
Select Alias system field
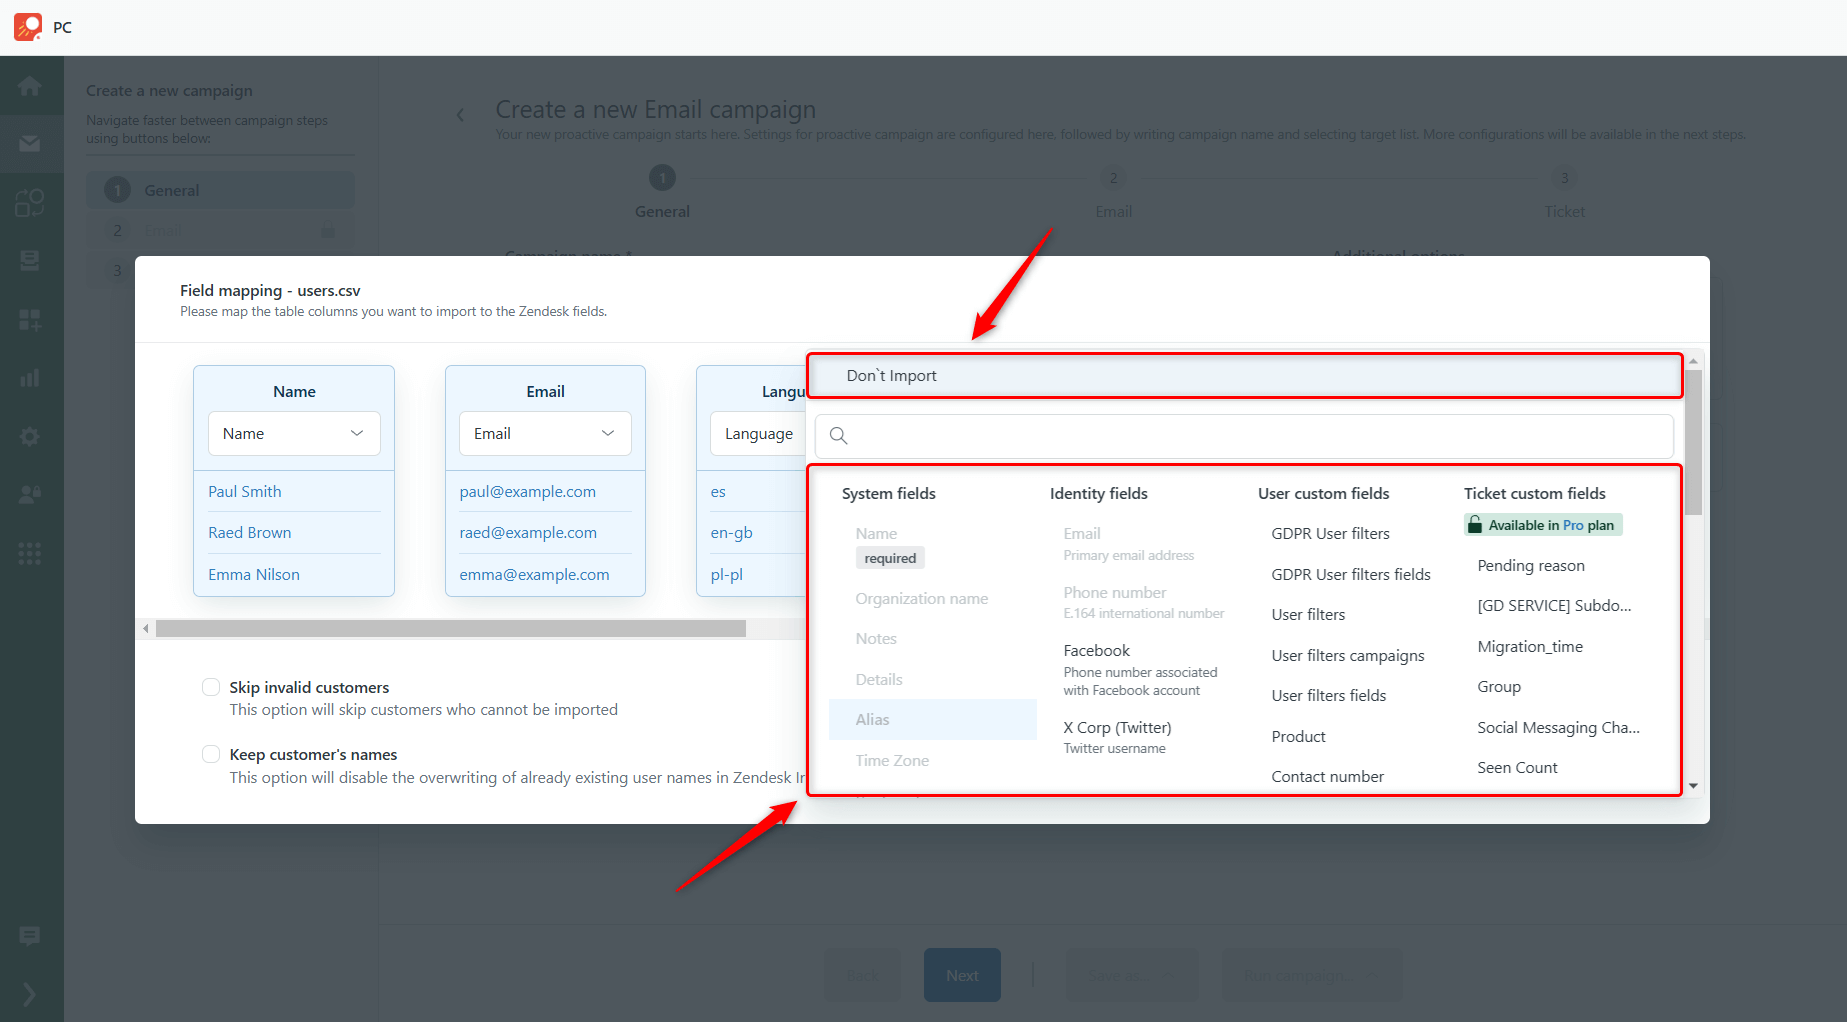[933, 720]
